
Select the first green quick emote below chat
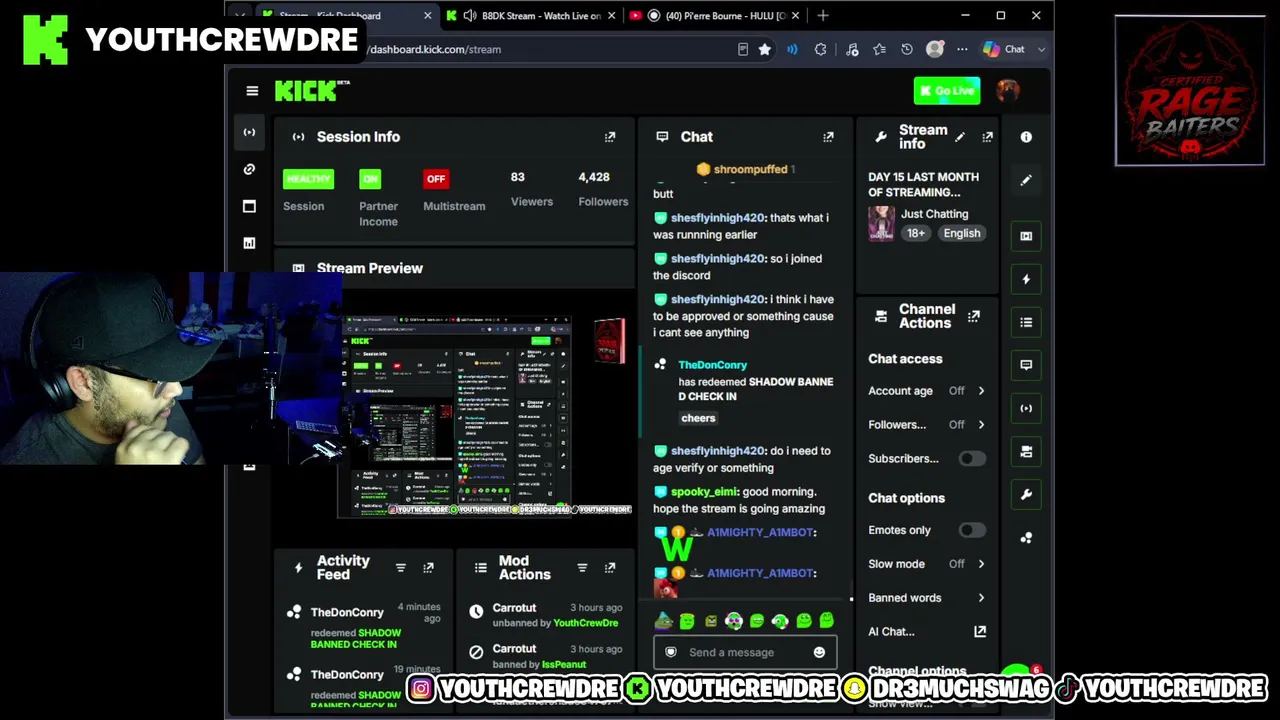point(687,622)
